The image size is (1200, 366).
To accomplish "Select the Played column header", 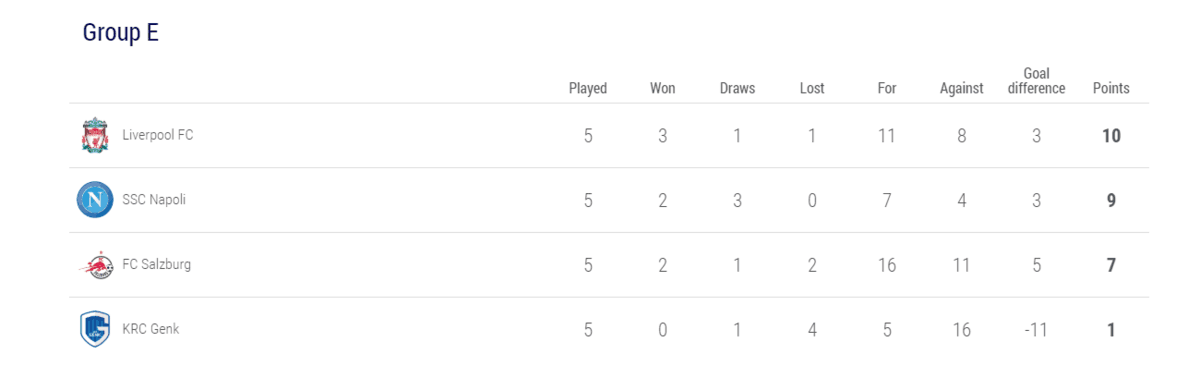I will [x=588, y=88].
